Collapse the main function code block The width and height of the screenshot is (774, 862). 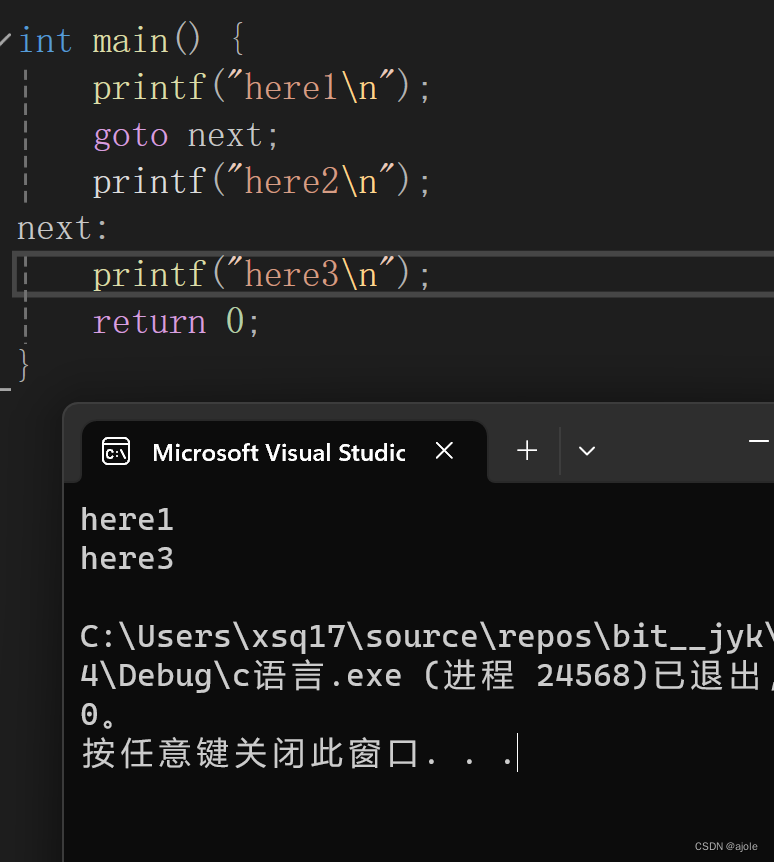5,40
